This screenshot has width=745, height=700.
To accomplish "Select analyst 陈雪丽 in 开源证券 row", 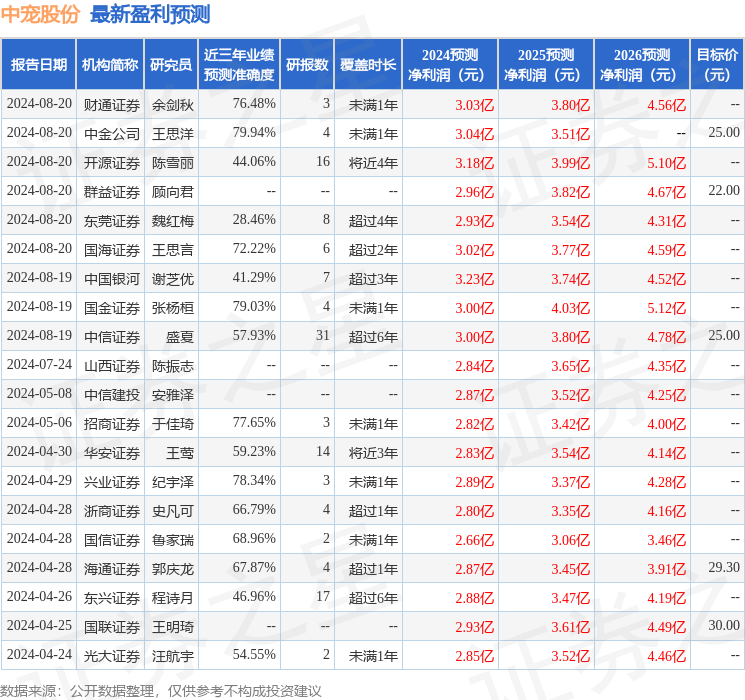I will click(172, 162).
